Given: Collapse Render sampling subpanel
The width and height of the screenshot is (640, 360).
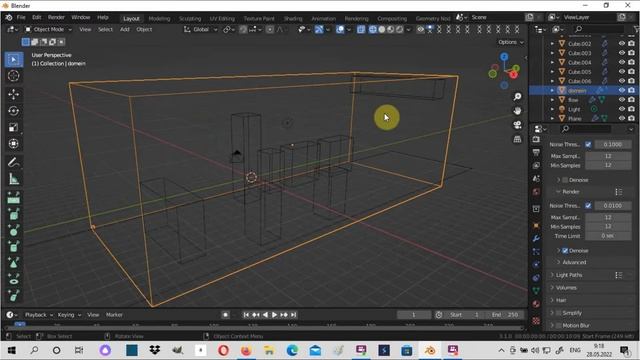Looking at the screenshot, I should tap(558, 192).
